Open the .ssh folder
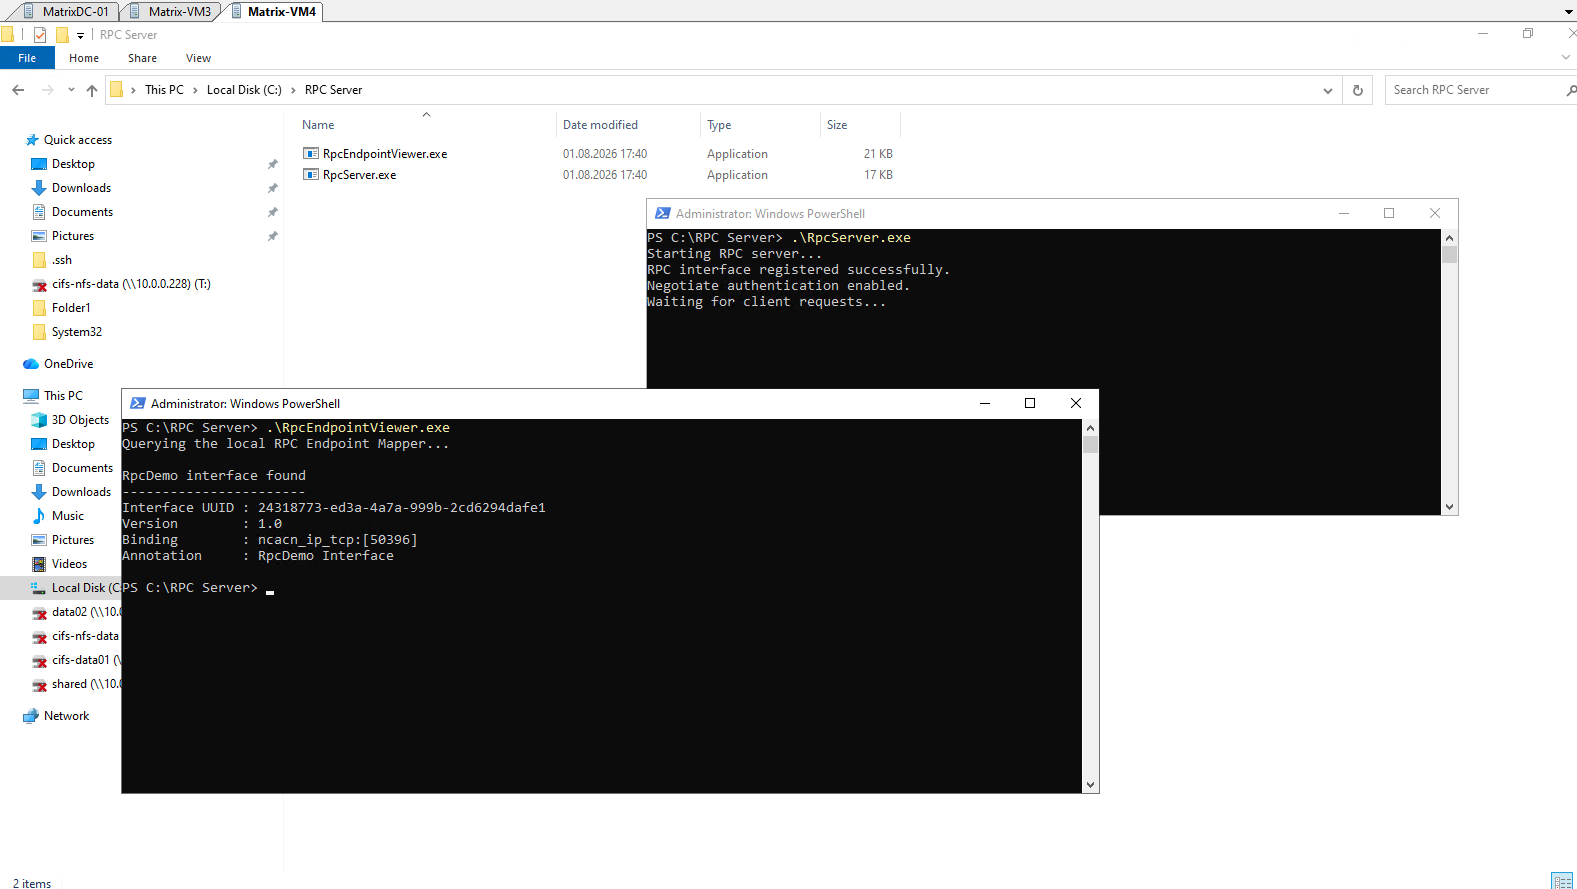 pyautogui.click(x=62, y=260)
